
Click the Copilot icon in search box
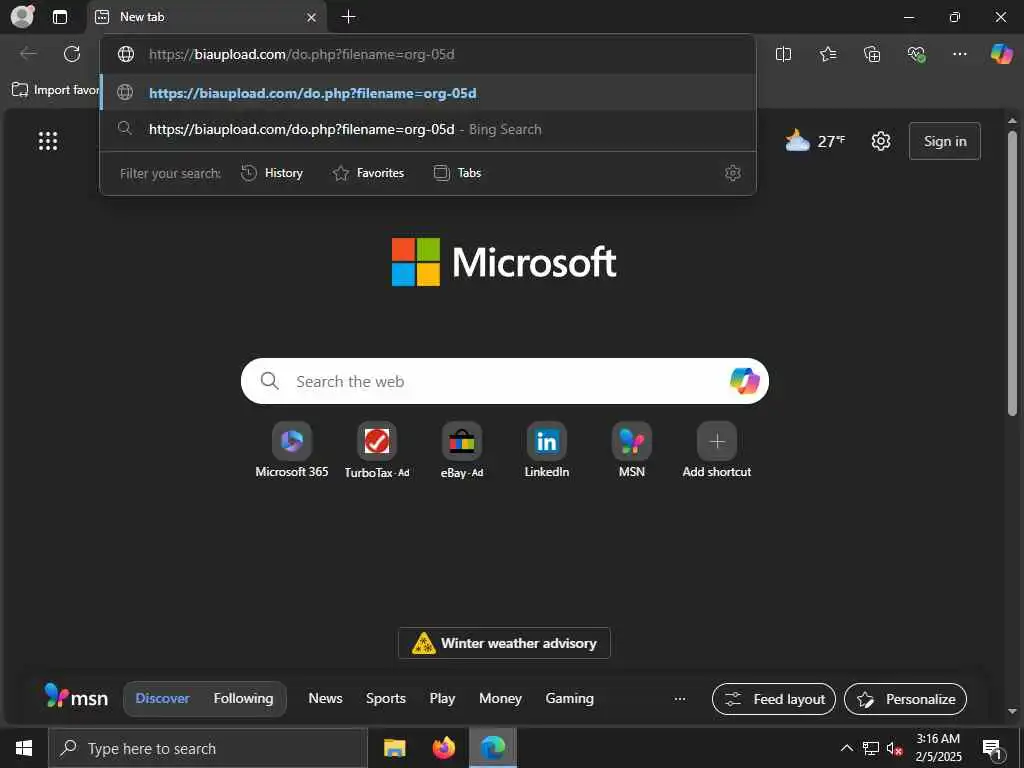pyautogui.click(x=744, y=381)
